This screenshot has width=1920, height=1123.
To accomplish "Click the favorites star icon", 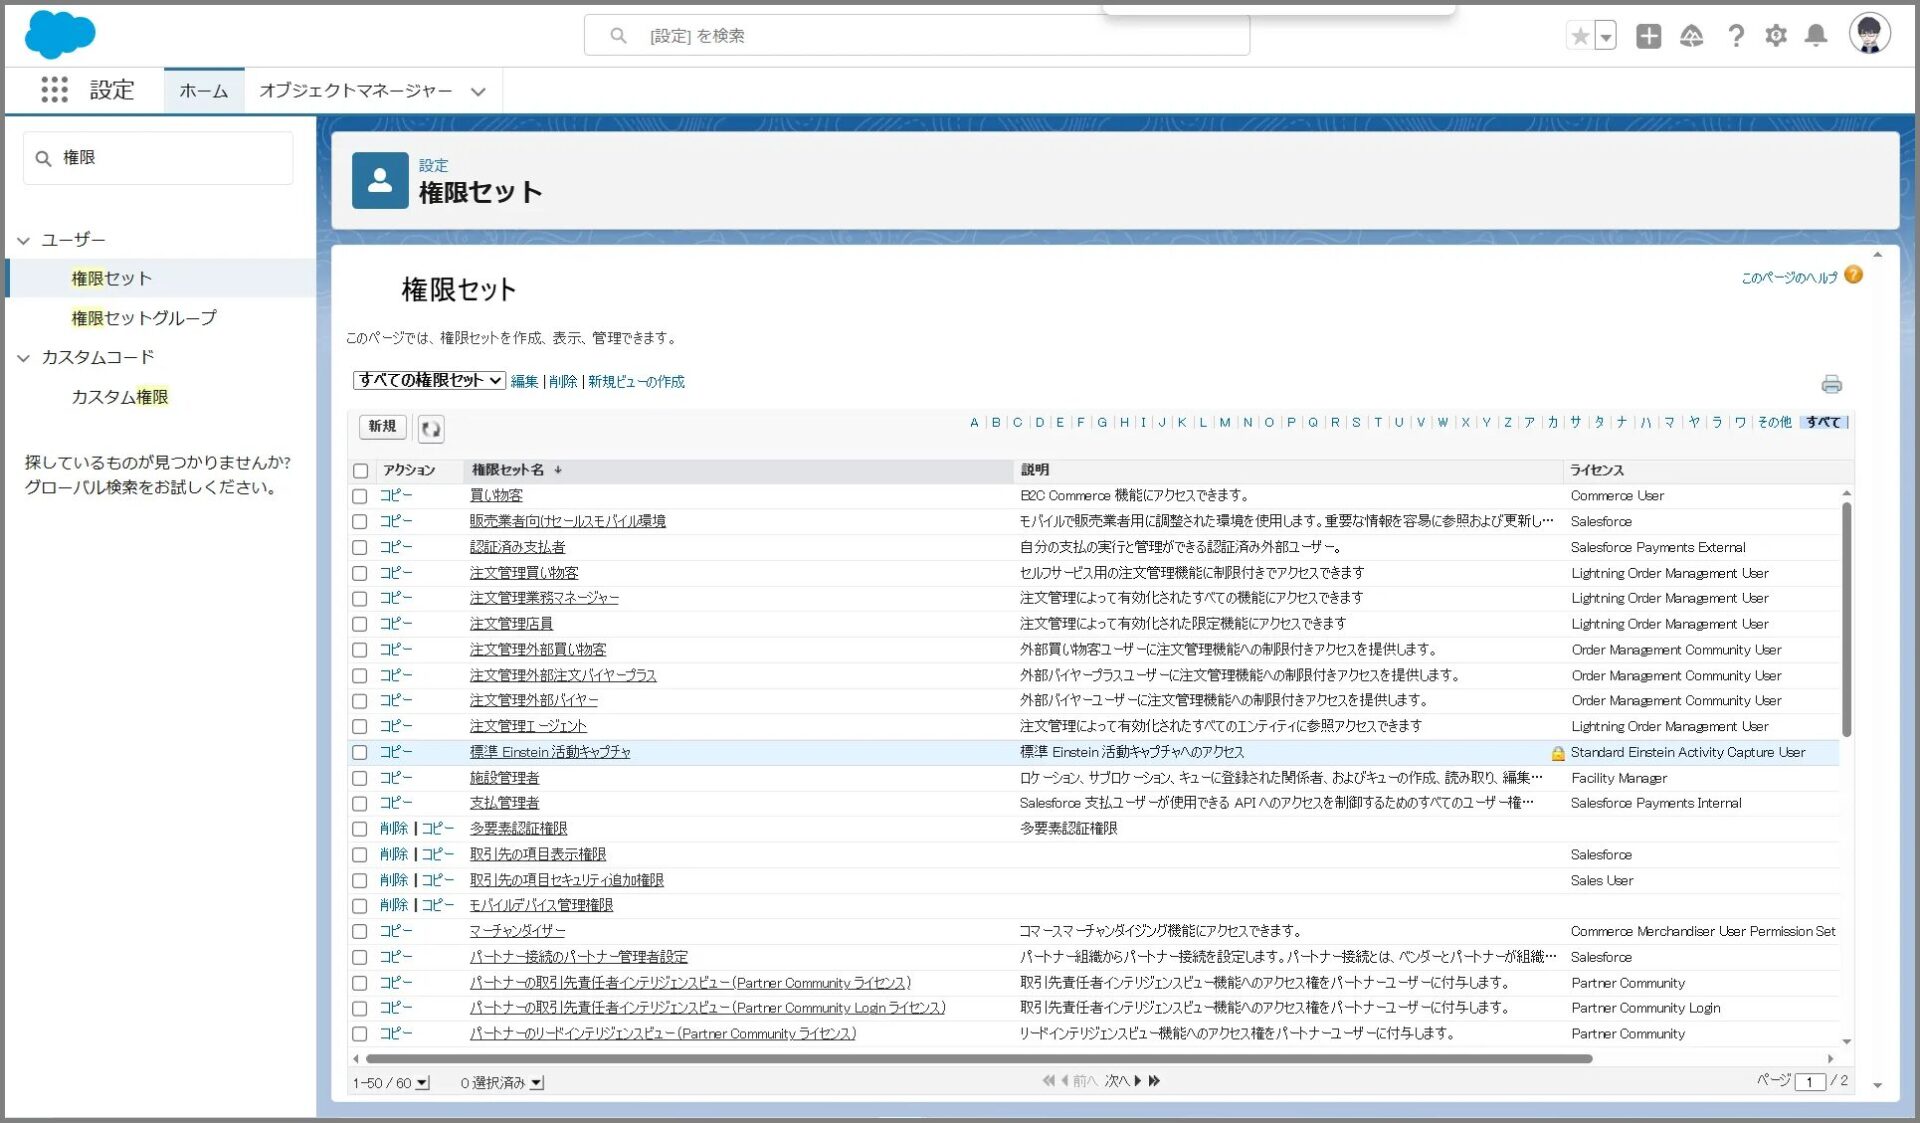I will [x=1580, y=36].
